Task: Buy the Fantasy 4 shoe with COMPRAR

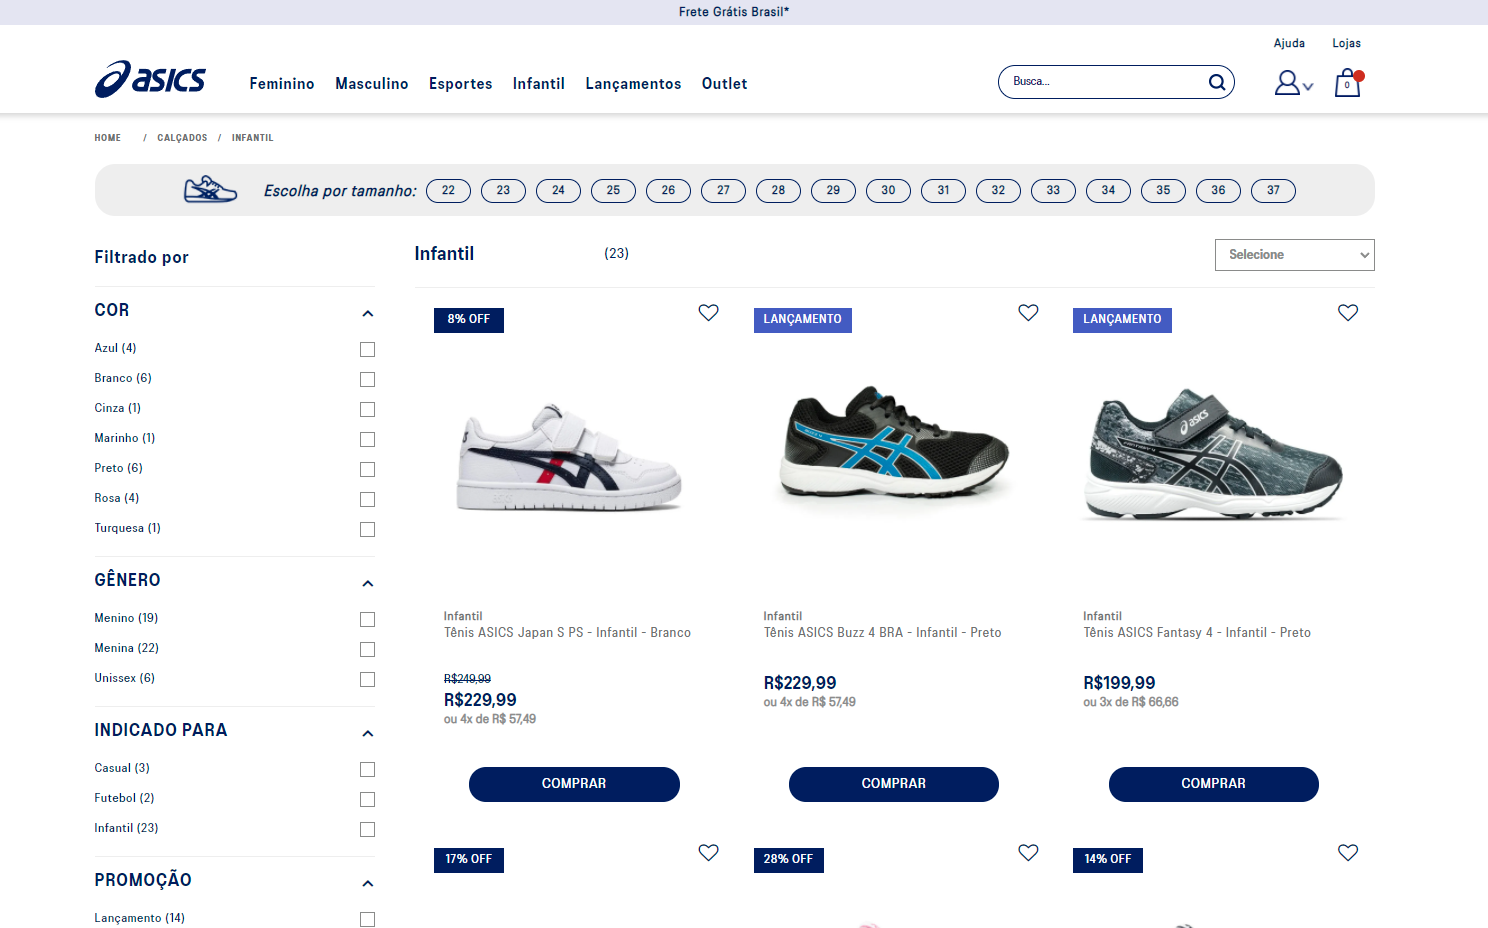Action: [1214, 784]
